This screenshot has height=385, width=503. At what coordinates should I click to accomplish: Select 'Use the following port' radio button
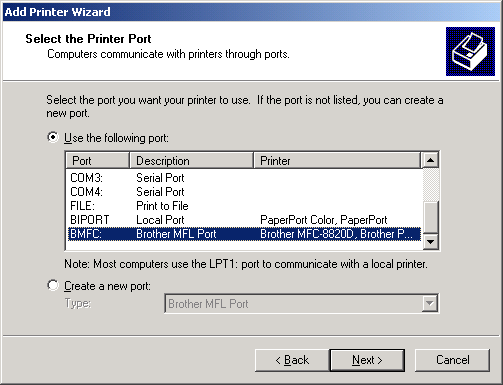53,137
